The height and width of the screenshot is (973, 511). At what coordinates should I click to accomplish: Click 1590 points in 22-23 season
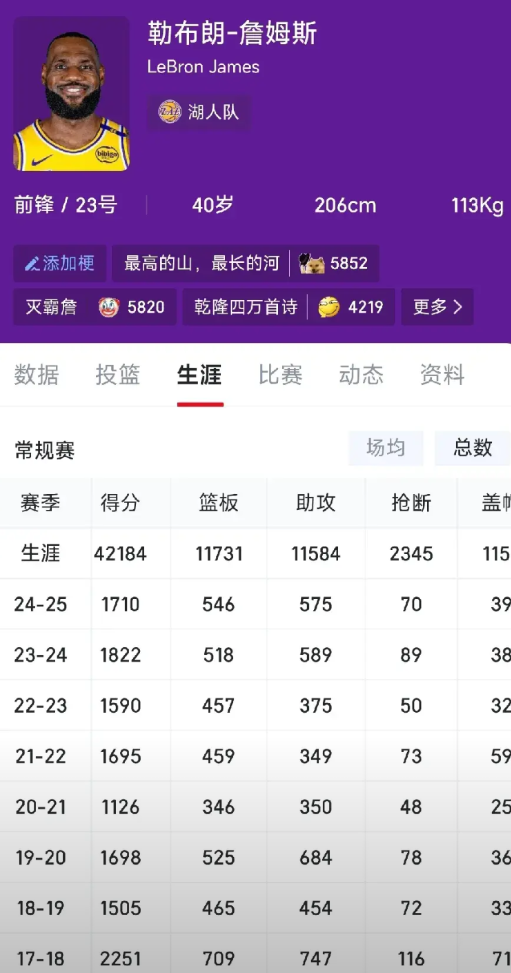click(120, 706)
